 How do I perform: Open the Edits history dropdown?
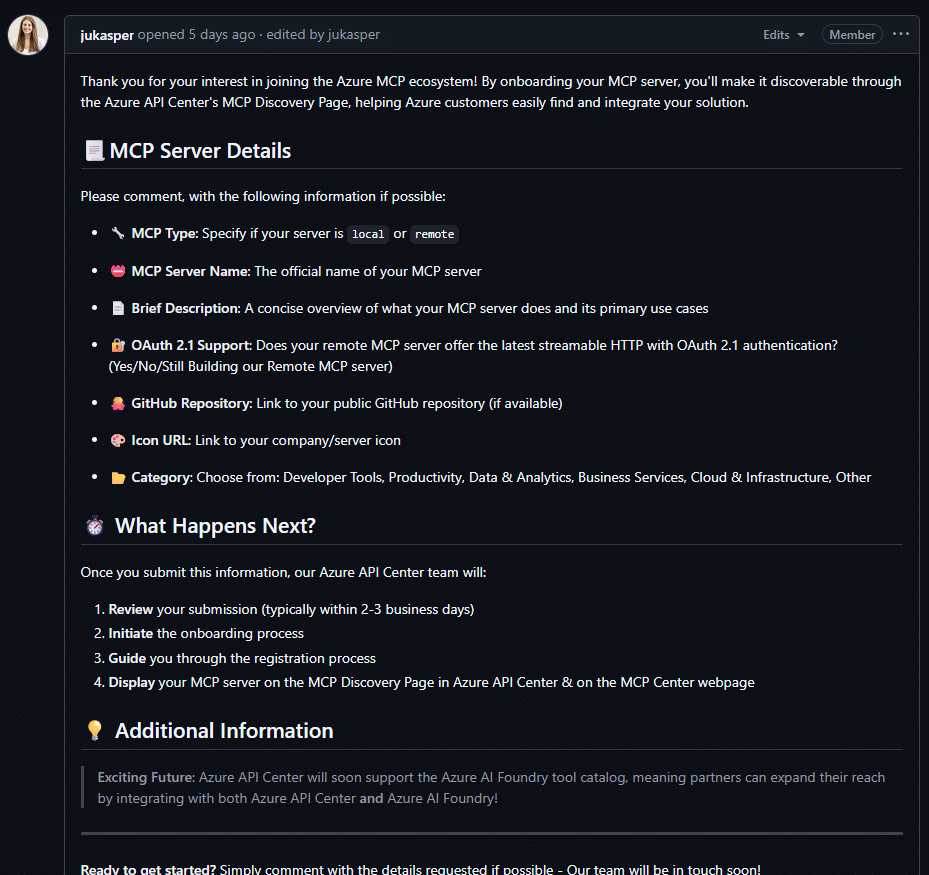[x=783, y=35]
